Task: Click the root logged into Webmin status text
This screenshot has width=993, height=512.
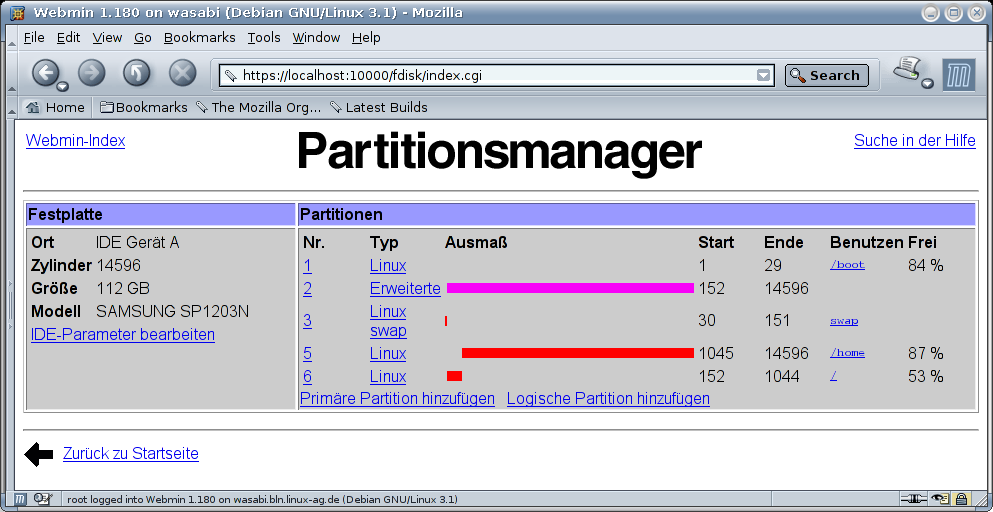Action: [262, 499]
